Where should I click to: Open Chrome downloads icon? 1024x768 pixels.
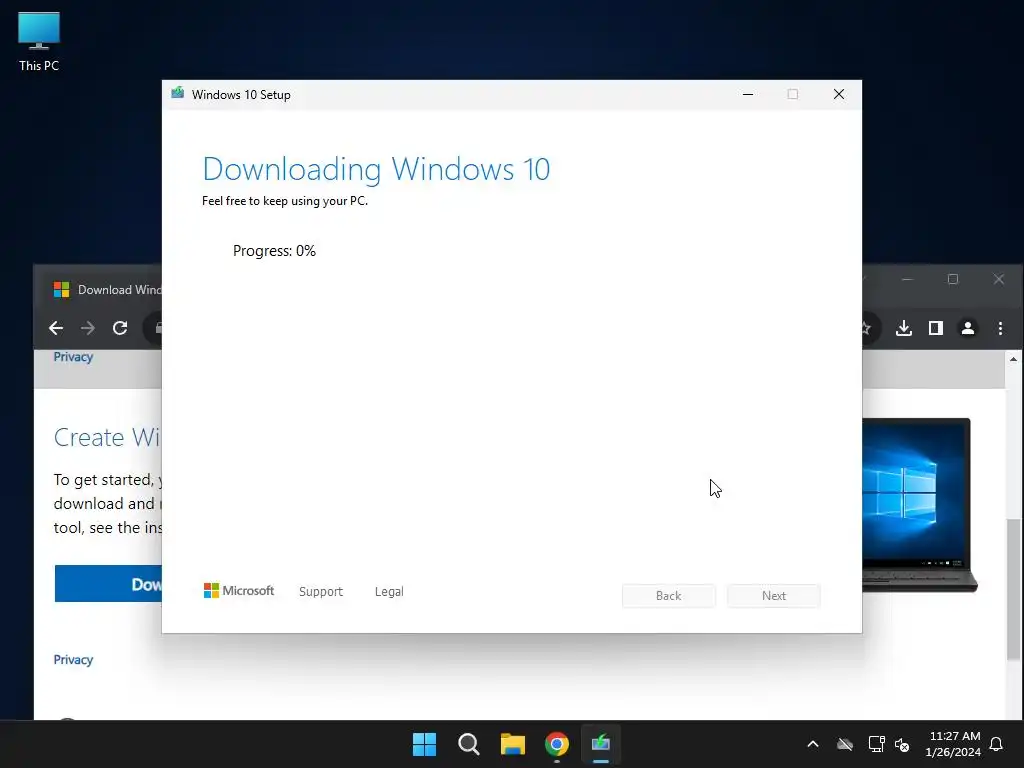point(904,328)
